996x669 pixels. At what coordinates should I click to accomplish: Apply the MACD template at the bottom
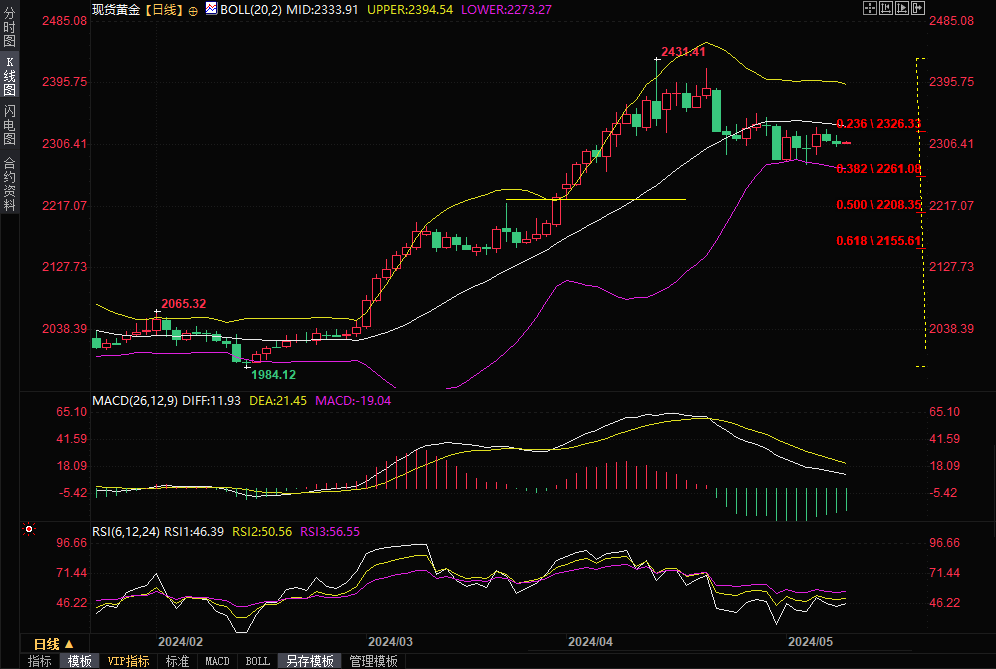217,661
